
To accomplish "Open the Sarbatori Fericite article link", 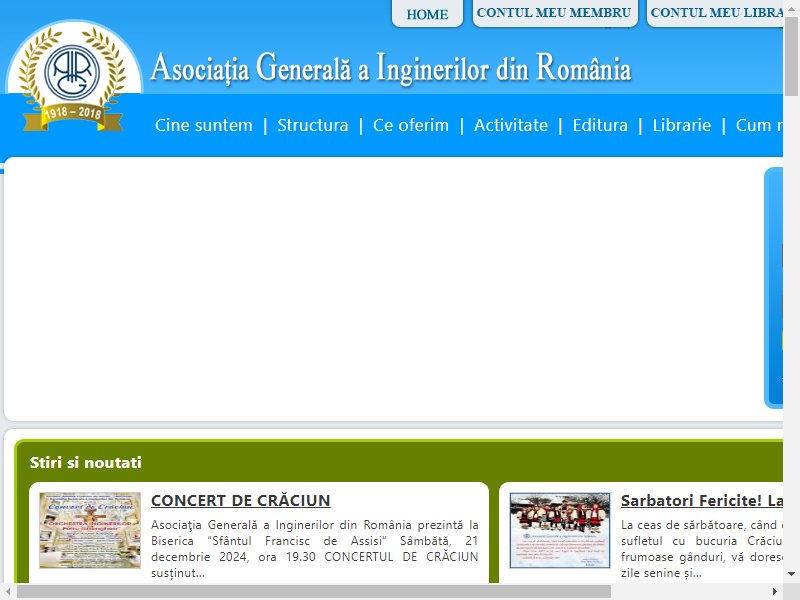I will tap(702, 501).
